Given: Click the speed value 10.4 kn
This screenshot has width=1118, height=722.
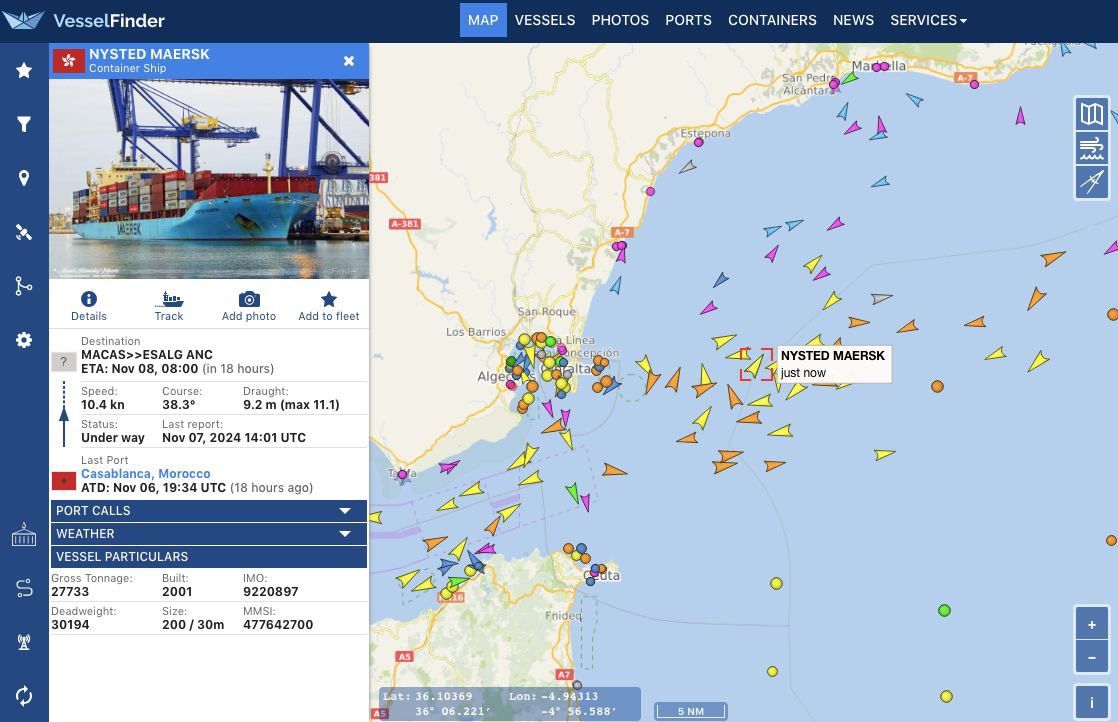Looking at the screenshot, I should click(103, 404).
